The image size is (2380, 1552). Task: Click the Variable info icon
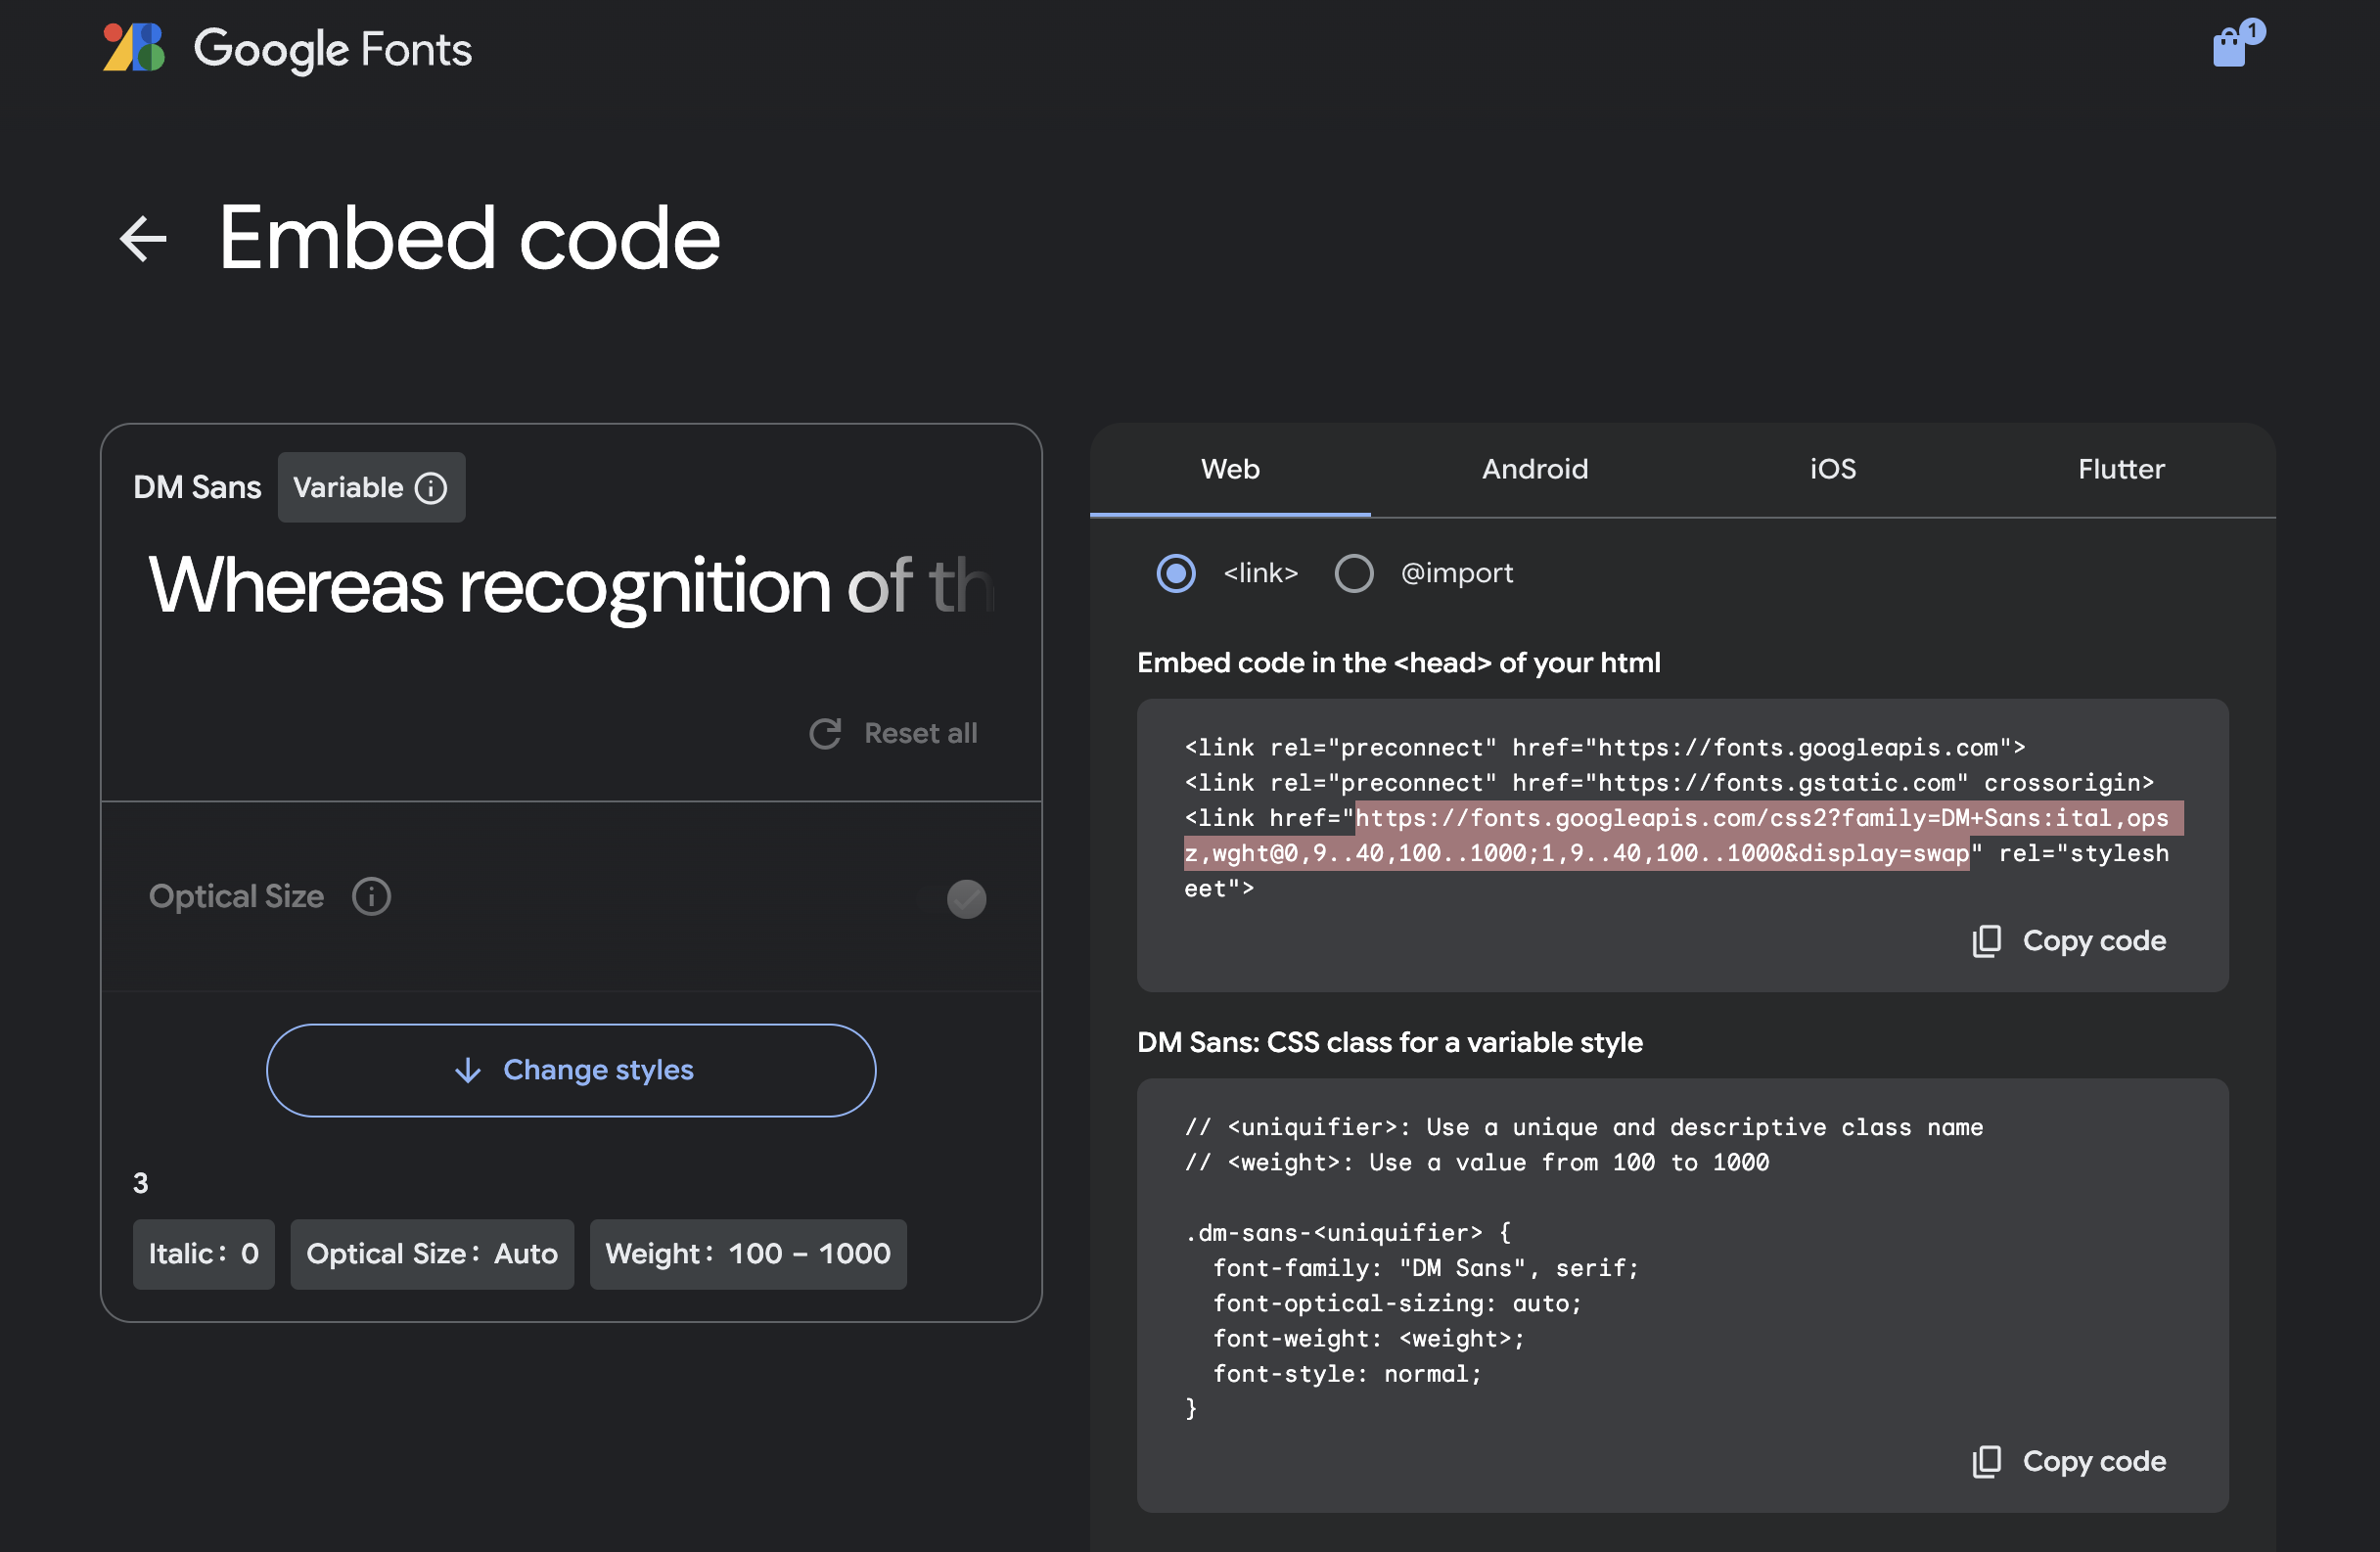pos(431,488)
